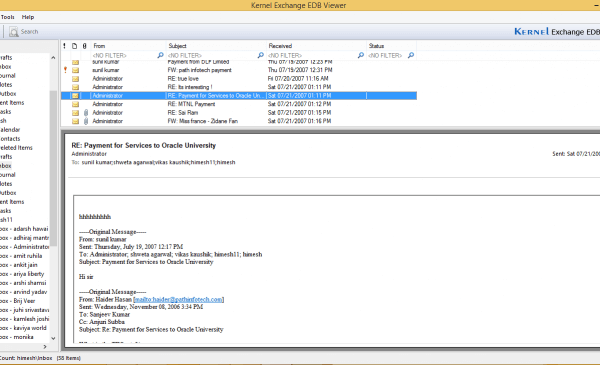Select Contacts folder in tree
The height and width of the screenshot is (365, 600).
pos(10,139)
